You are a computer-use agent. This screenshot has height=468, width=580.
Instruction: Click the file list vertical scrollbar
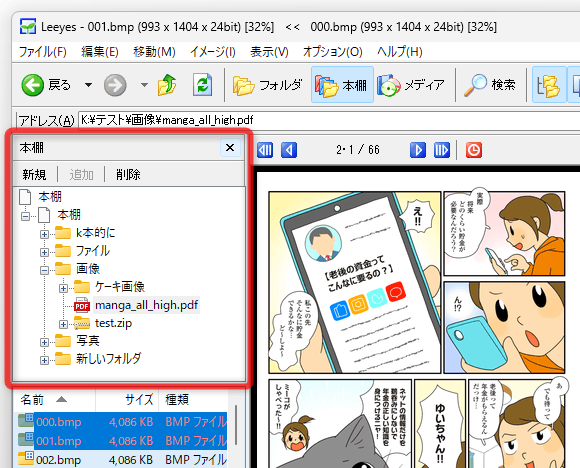236,425
